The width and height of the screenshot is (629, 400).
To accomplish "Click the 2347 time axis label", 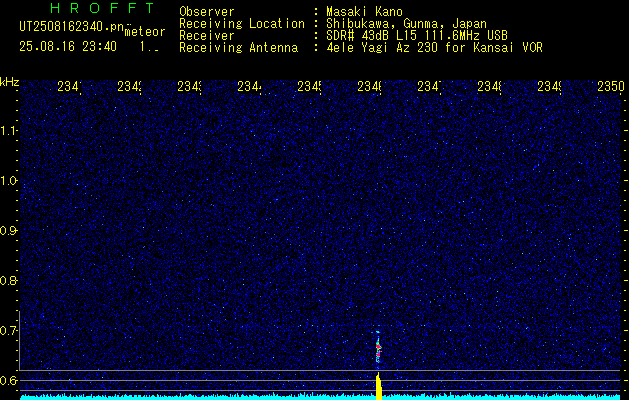I will coord(429,86).
